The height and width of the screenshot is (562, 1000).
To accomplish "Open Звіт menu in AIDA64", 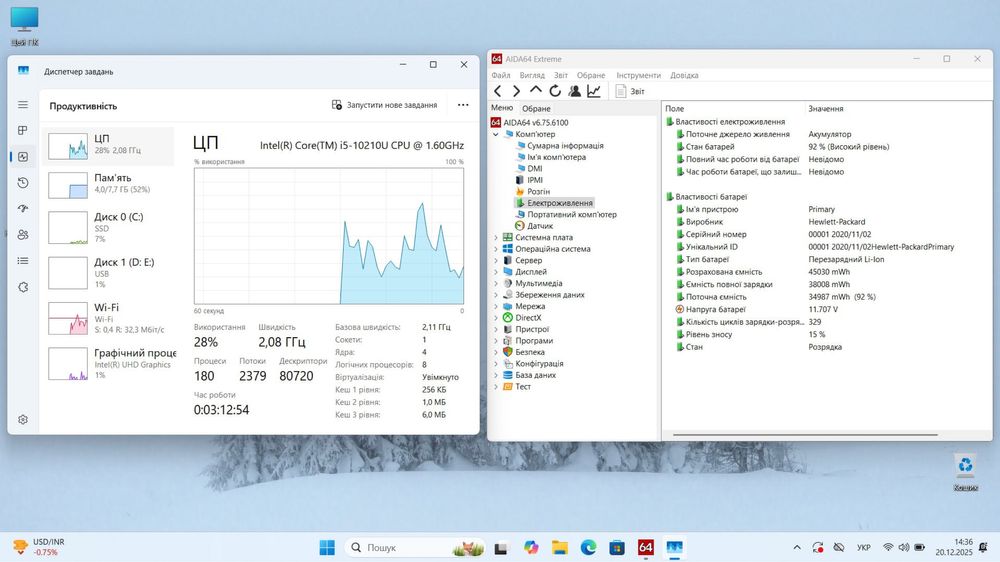I will [x=561, y=75].
